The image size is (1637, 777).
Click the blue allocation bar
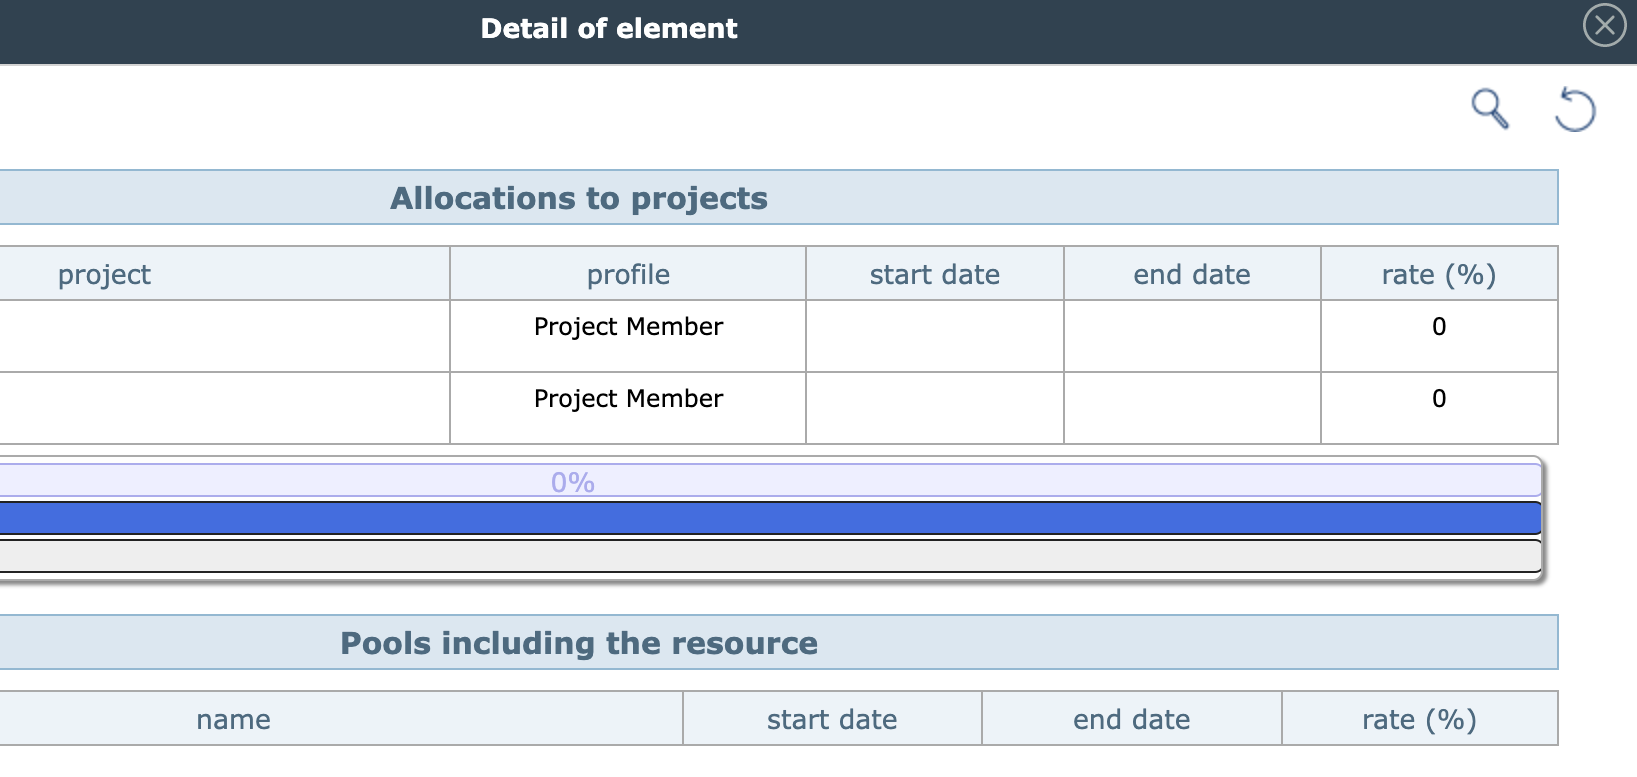pyautogui.click(x=770, y=518)
